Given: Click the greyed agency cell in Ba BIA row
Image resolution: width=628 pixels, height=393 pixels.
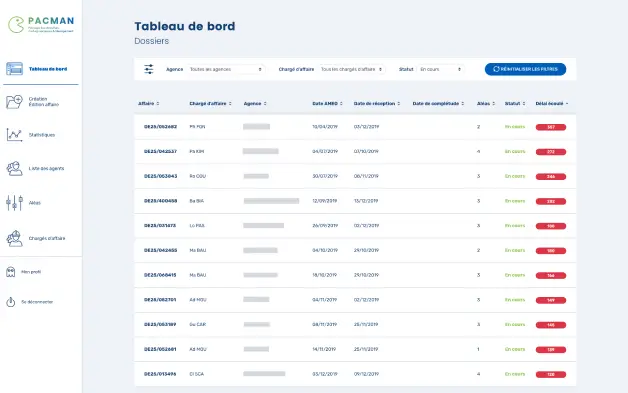Looking at the screenshot, I should [x=271, y=201].
